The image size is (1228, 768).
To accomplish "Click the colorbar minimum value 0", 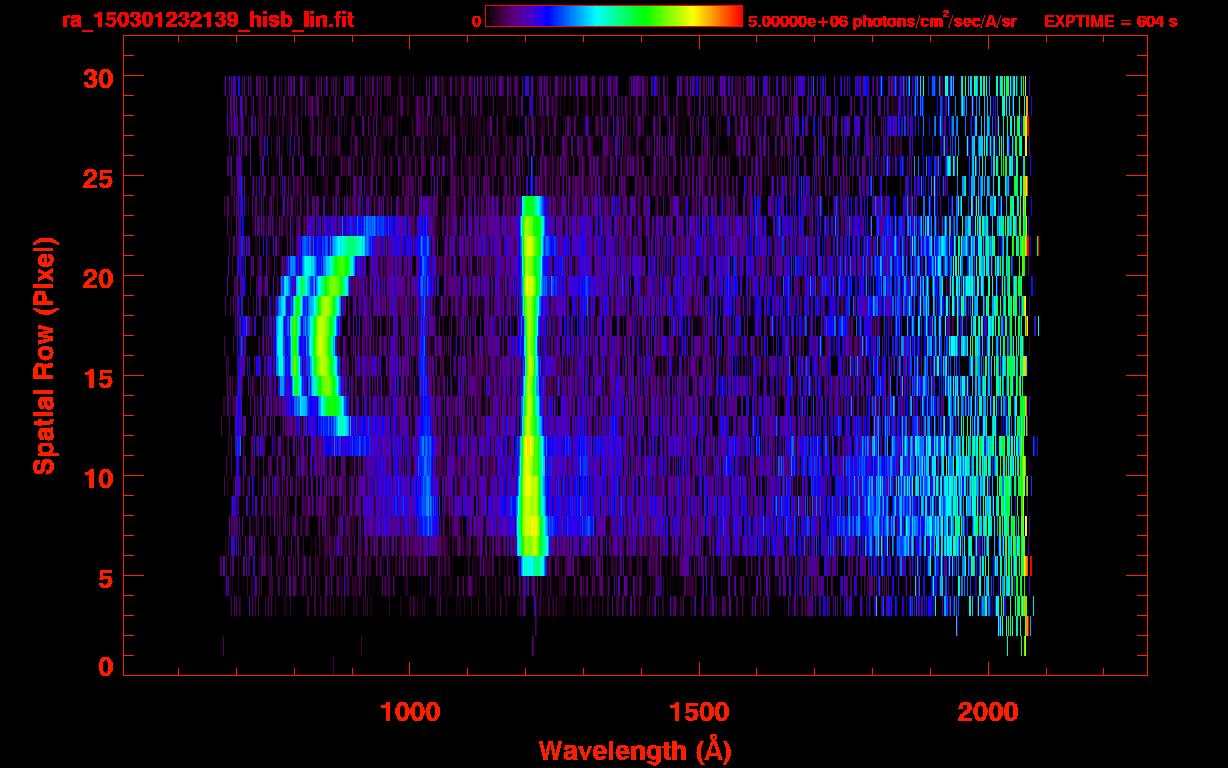I will pyautogui.click(x=476, y=21).
